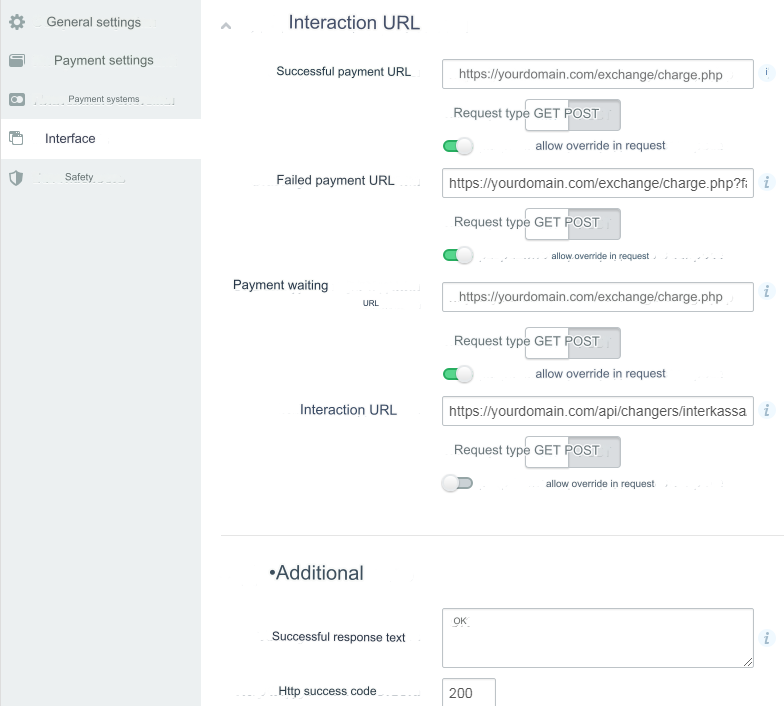This screenshot has width=784, height=706.
Task: Click the Payment settings card icon
Action: click(16, 61)
